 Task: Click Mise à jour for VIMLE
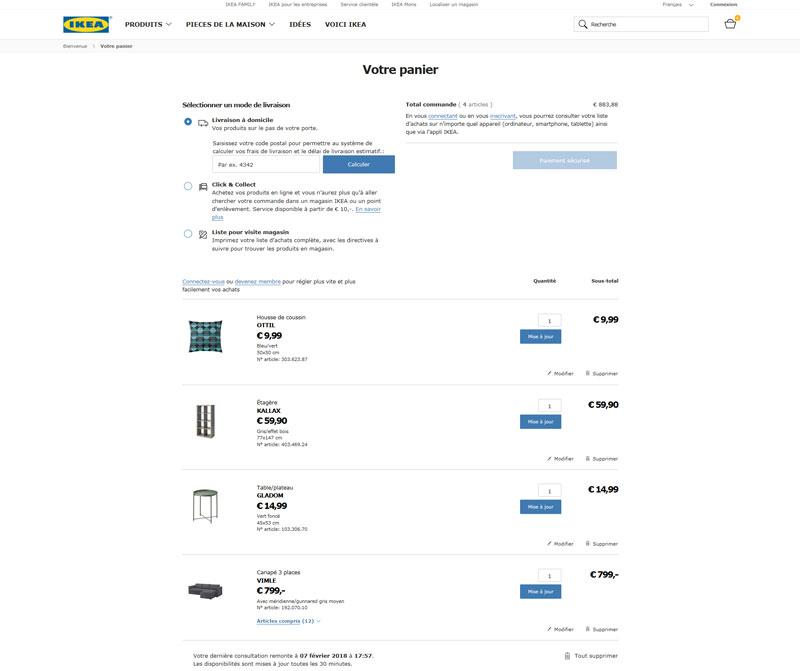click(540, 592)
